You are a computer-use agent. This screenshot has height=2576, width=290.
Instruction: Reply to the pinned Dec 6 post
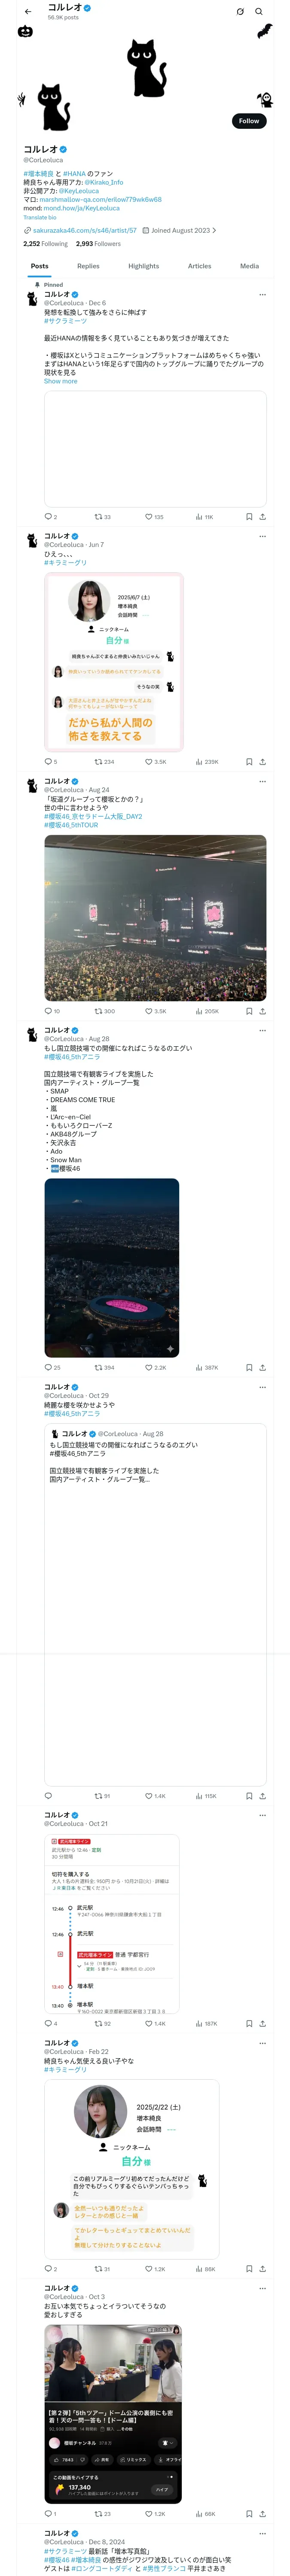pos(48,517)
